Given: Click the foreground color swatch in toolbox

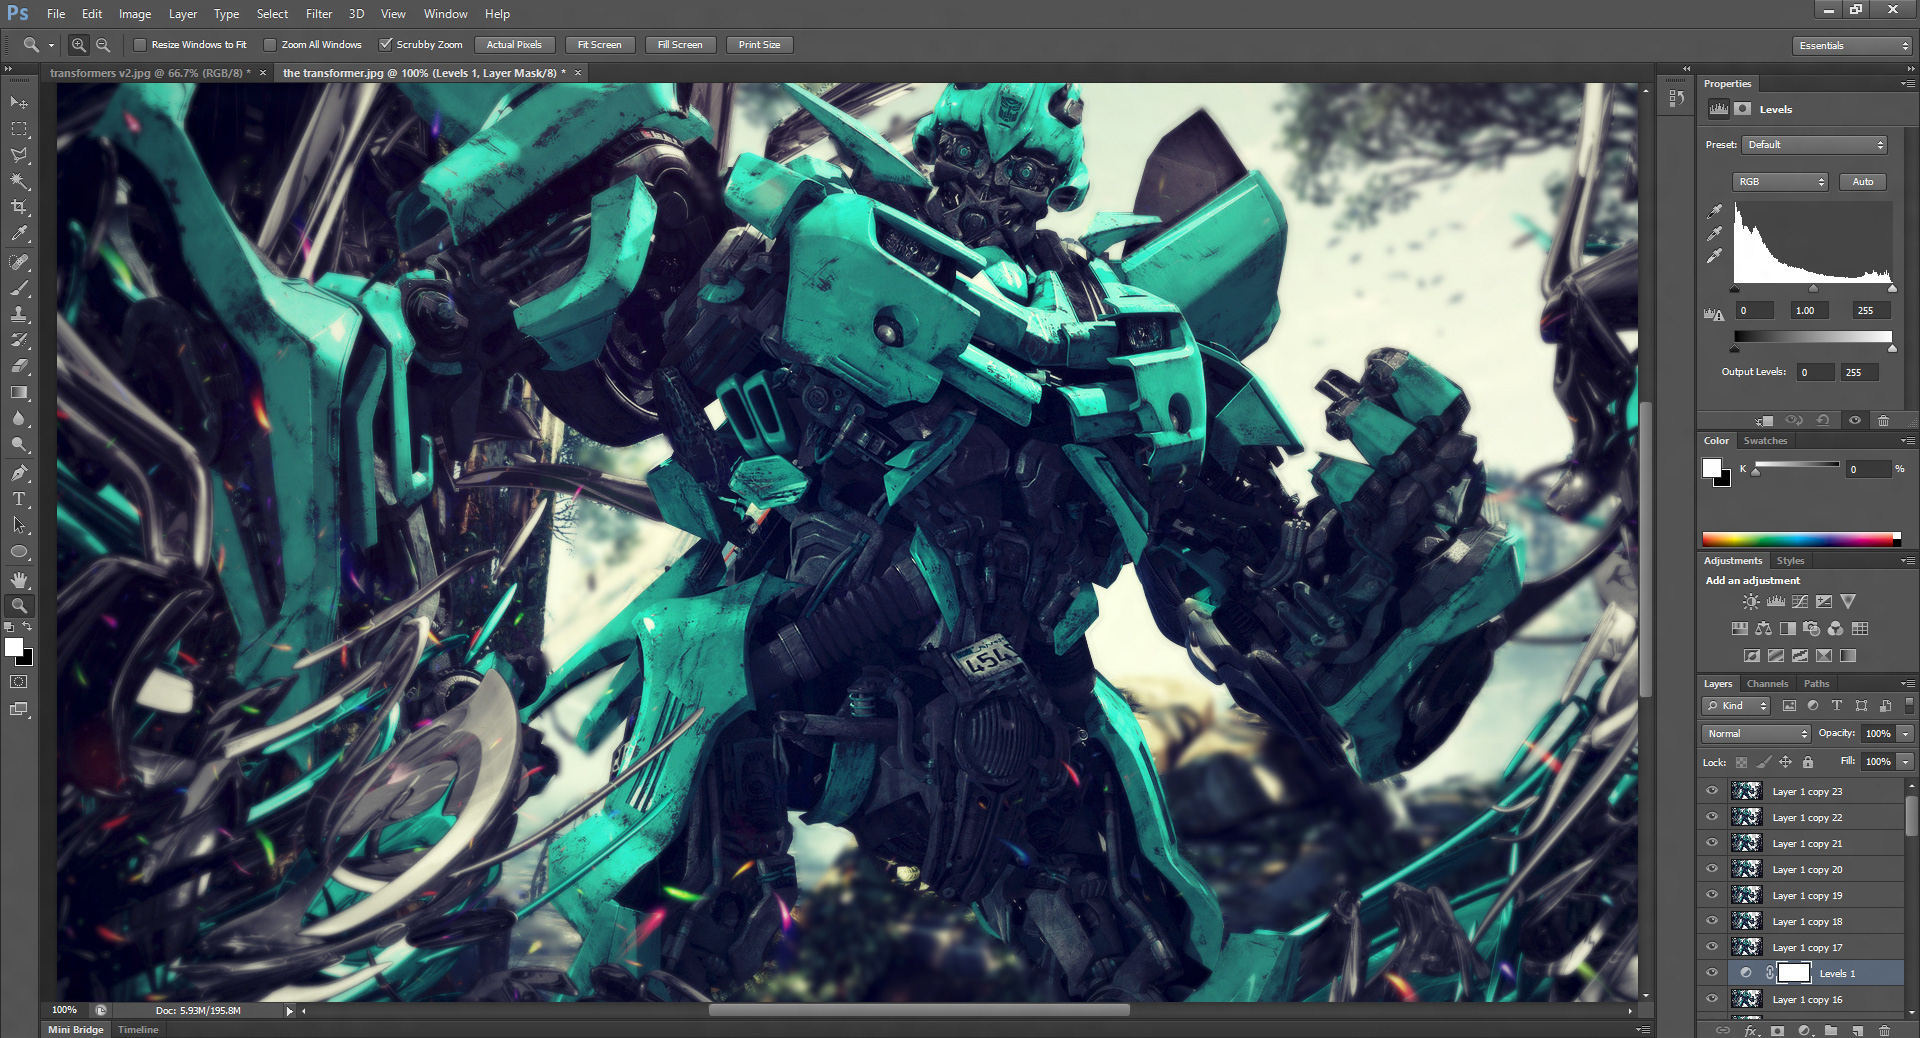Looking at the screenshot, I should (x=14, y=647).
